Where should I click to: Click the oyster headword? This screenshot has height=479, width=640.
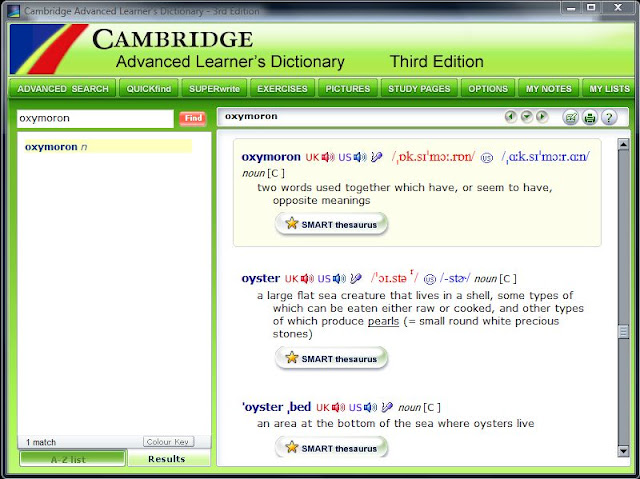pos(260,279)
